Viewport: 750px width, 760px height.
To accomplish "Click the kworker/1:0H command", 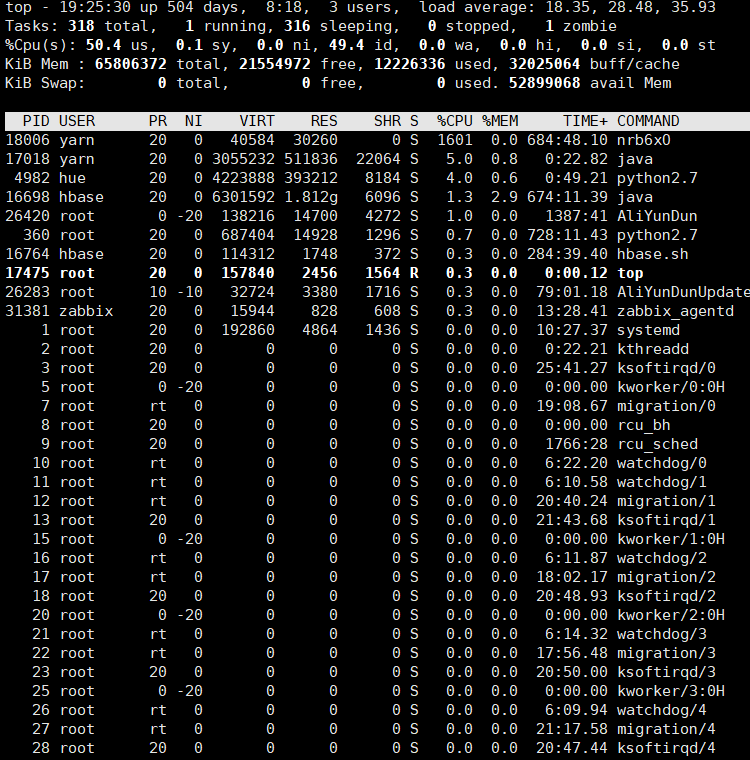I will click(670, 539).
